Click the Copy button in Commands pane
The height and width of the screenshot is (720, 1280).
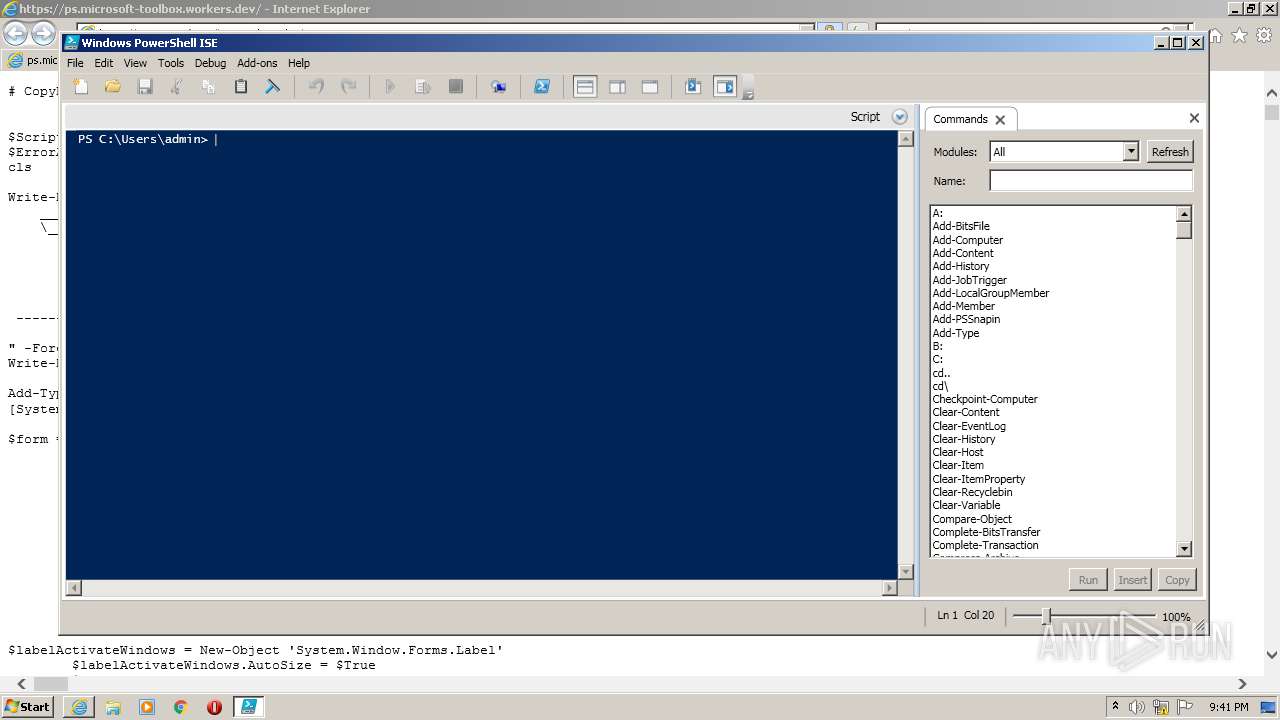(x=1177, y=580)
